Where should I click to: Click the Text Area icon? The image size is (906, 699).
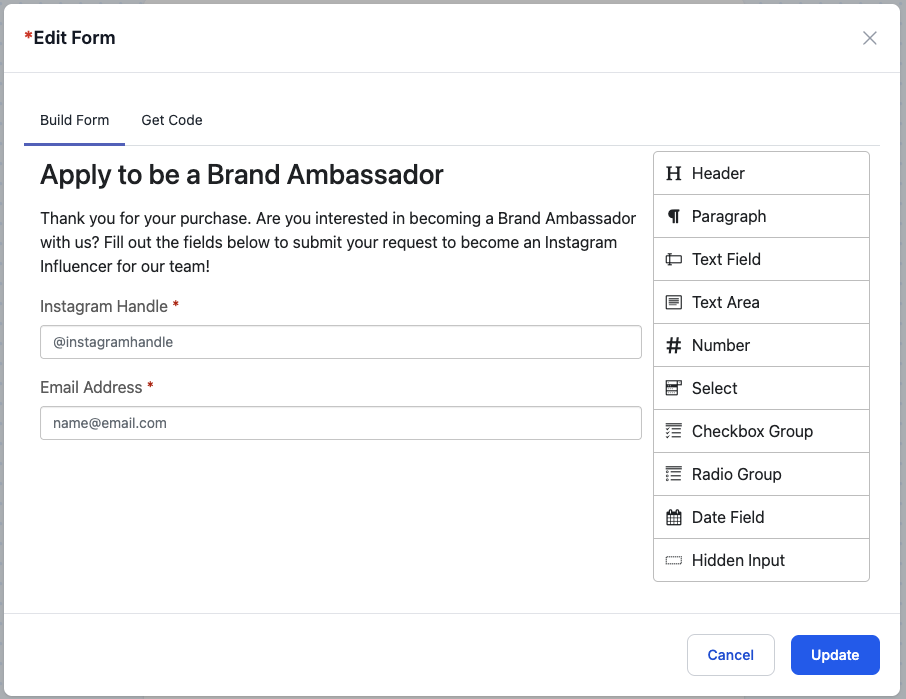pyautogui.click(x=674, y=302)
